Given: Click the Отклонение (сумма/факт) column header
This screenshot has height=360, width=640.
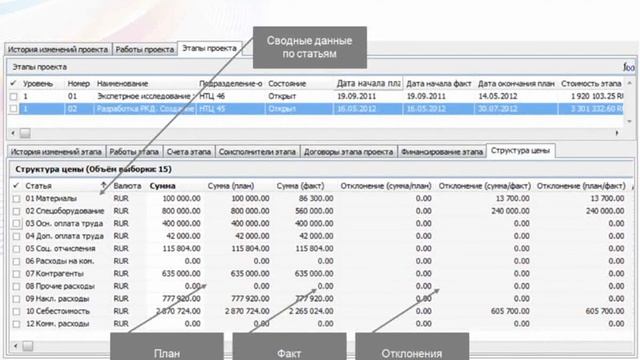Looking at the screenshot, I should pyautogui.click(x=484, y=186).
